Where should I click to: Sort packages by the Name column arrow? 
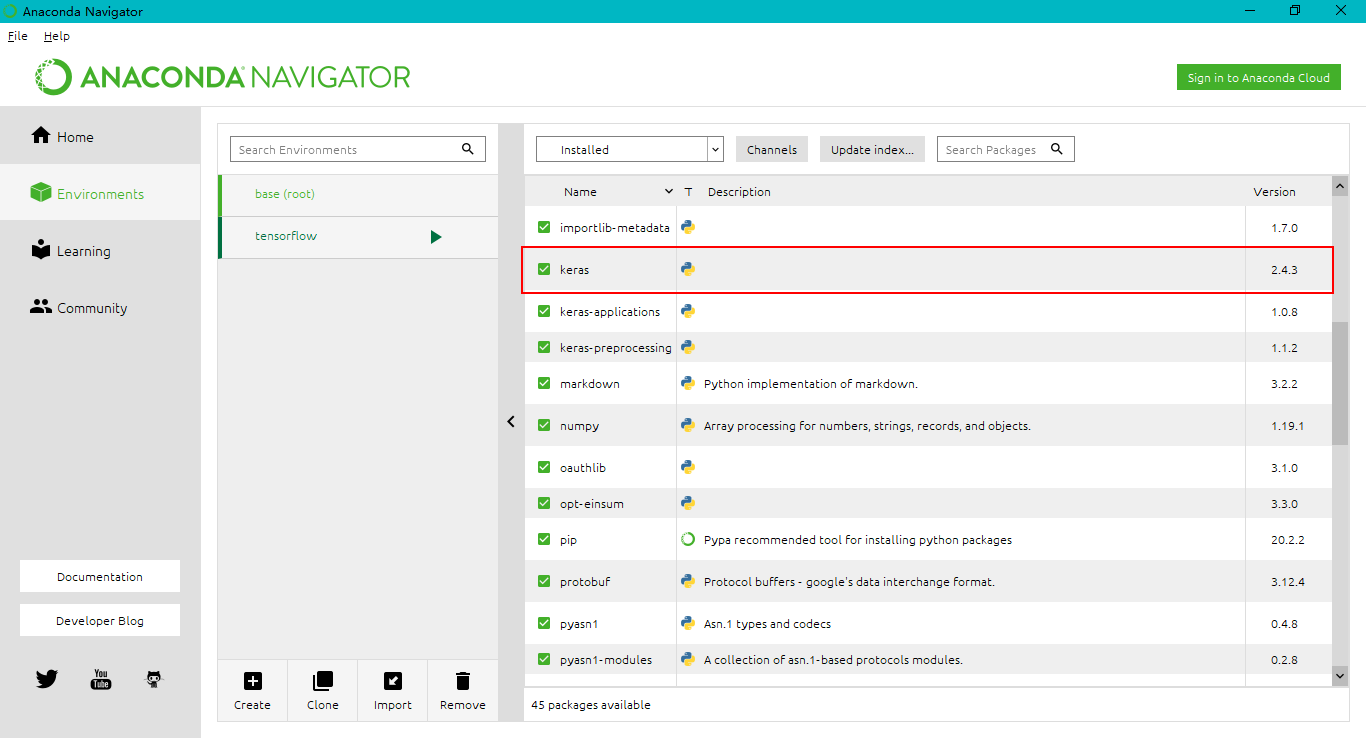[x=669, y=191]
